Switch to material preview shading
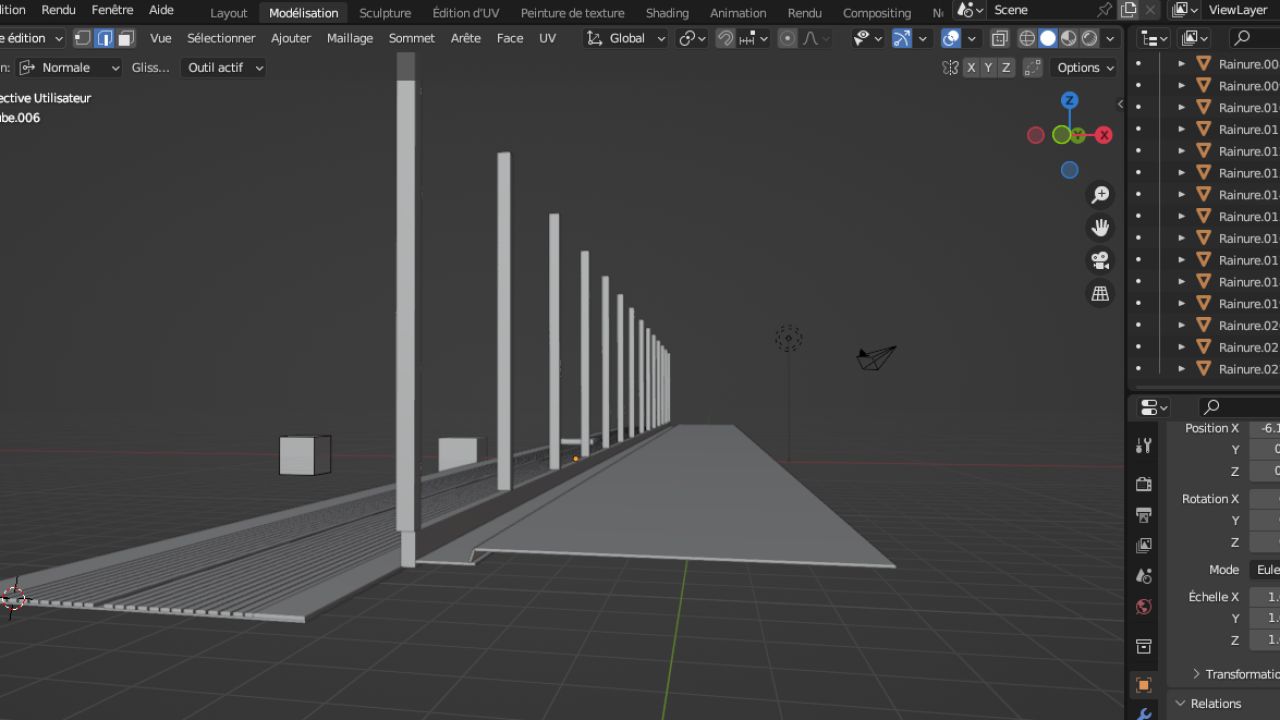 pos(1069,38)
